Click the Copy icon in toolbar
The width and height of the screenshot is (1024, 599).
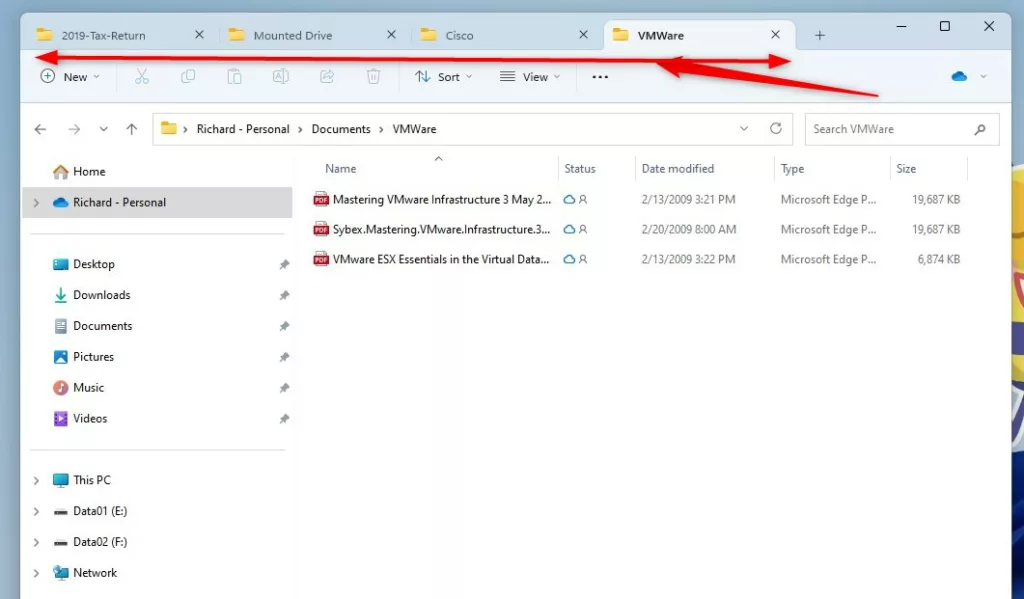[188, 77]
